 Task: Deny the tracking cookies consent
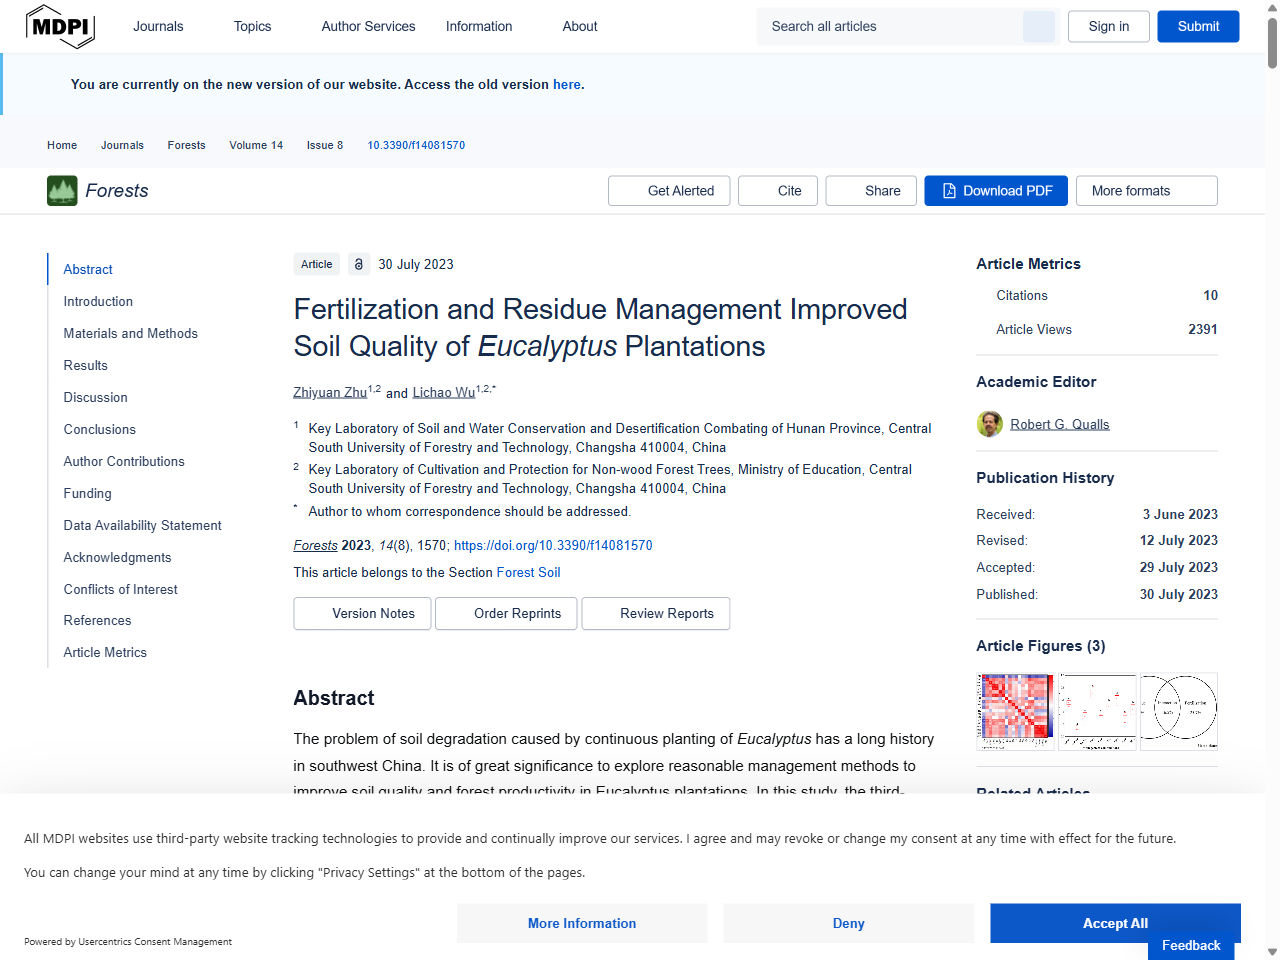click(x=848, y=923)
